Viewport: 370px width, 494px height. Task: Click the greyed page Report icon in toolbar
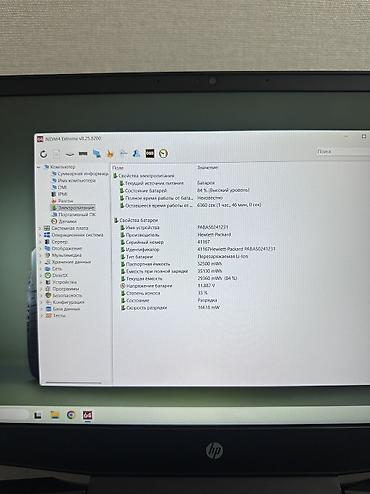[x=57, y=154]
